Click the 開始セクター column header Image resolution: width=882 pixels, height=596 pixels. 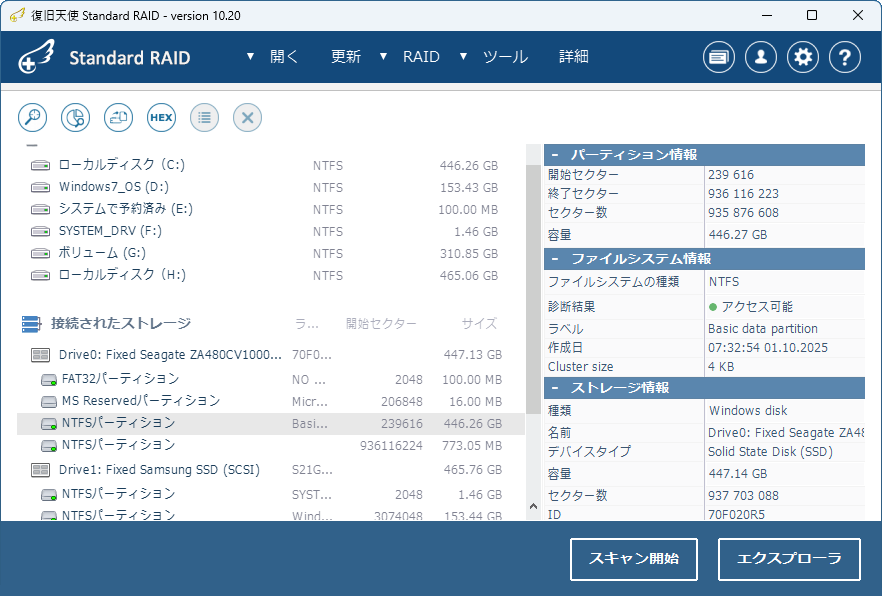coord(381,324)
